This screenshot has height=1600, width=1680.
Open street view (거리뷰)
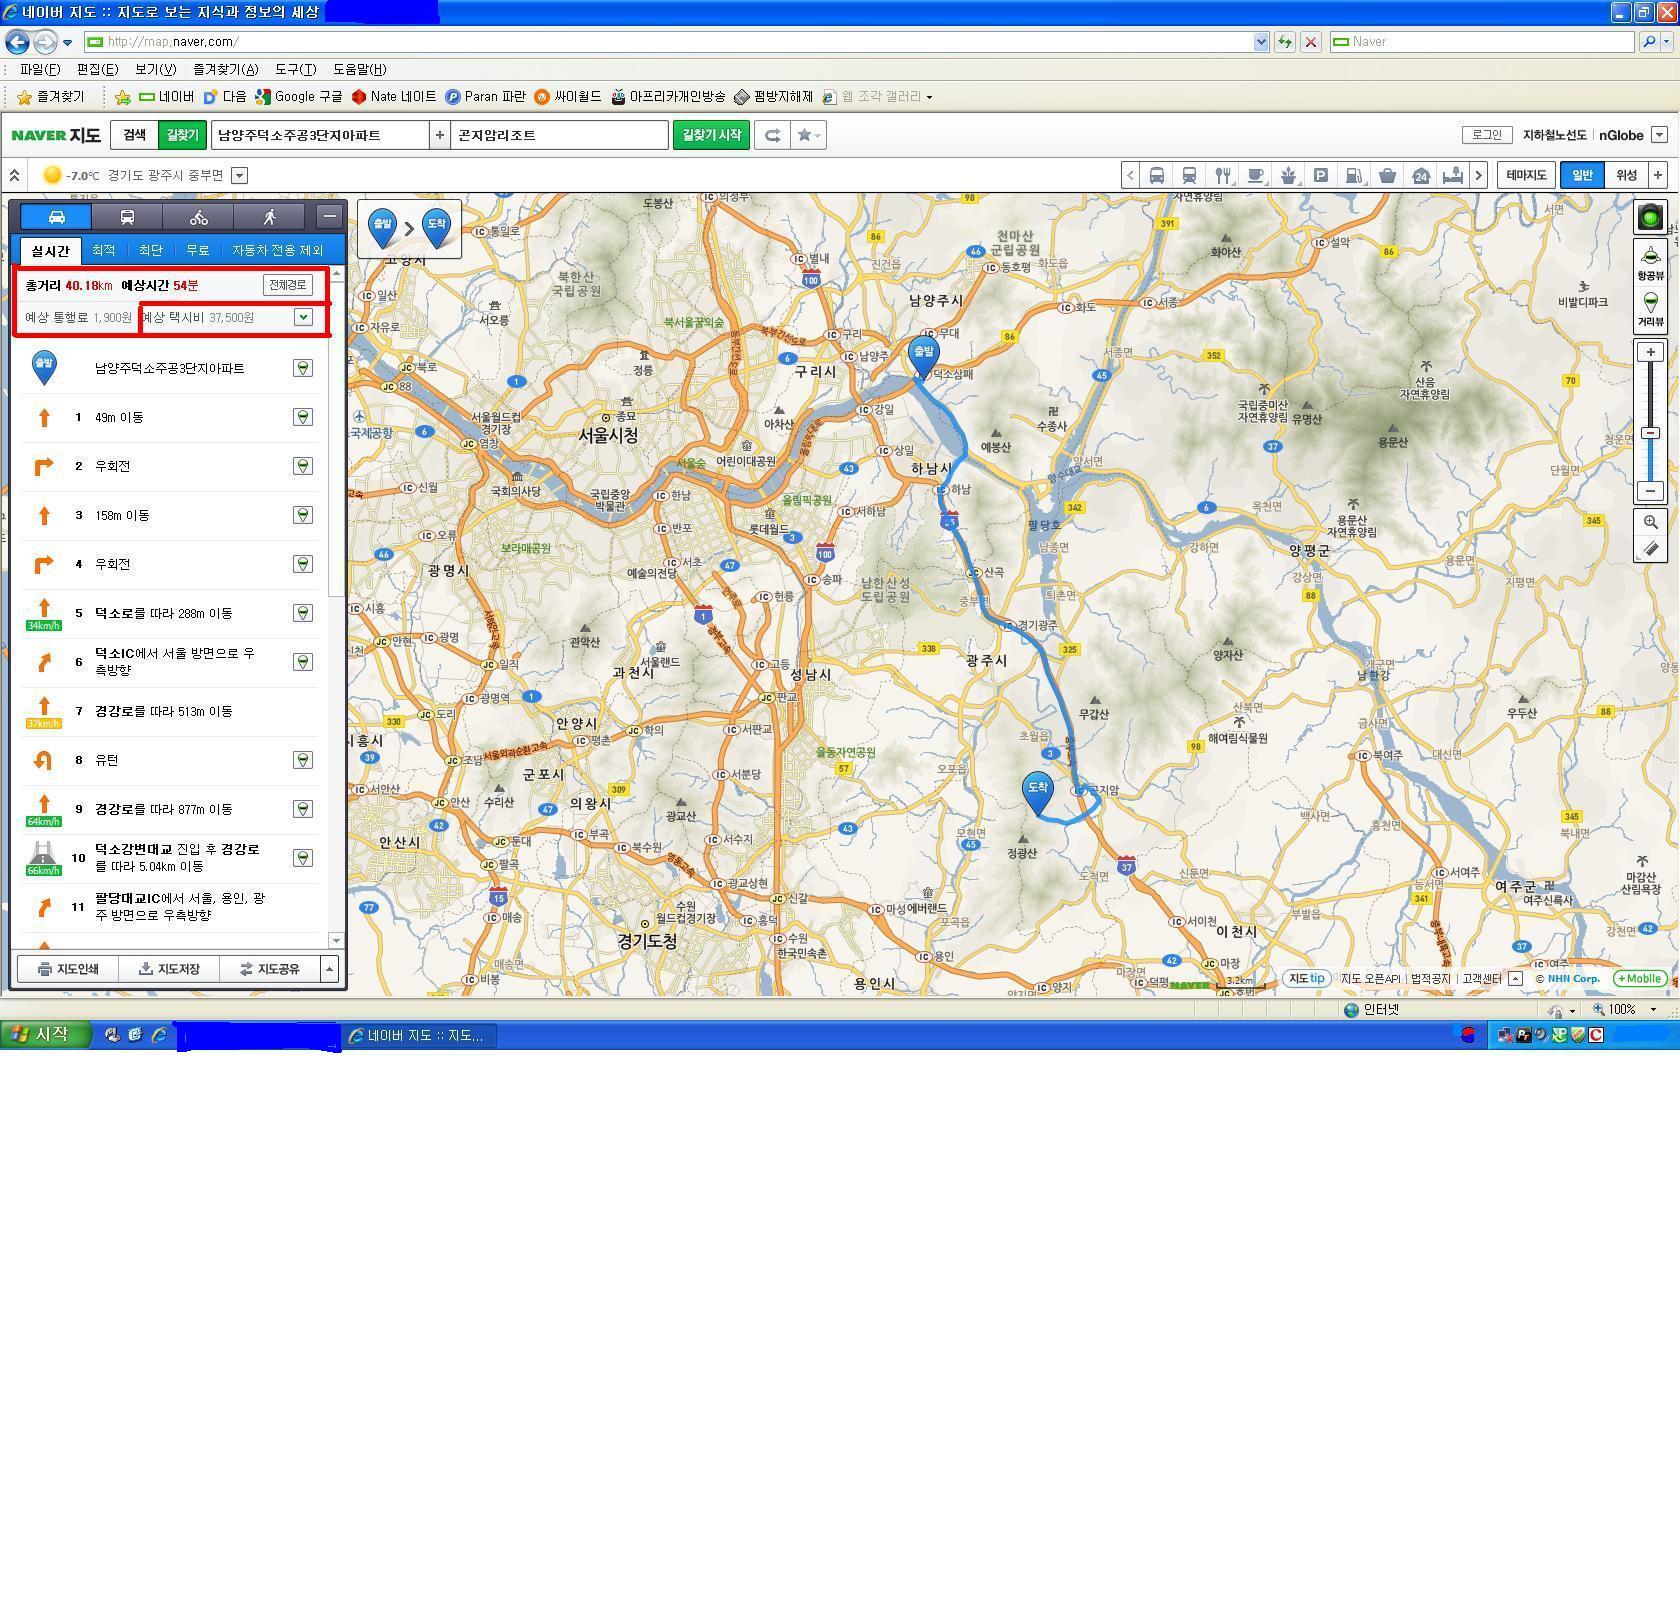[x=1650, y=309]
